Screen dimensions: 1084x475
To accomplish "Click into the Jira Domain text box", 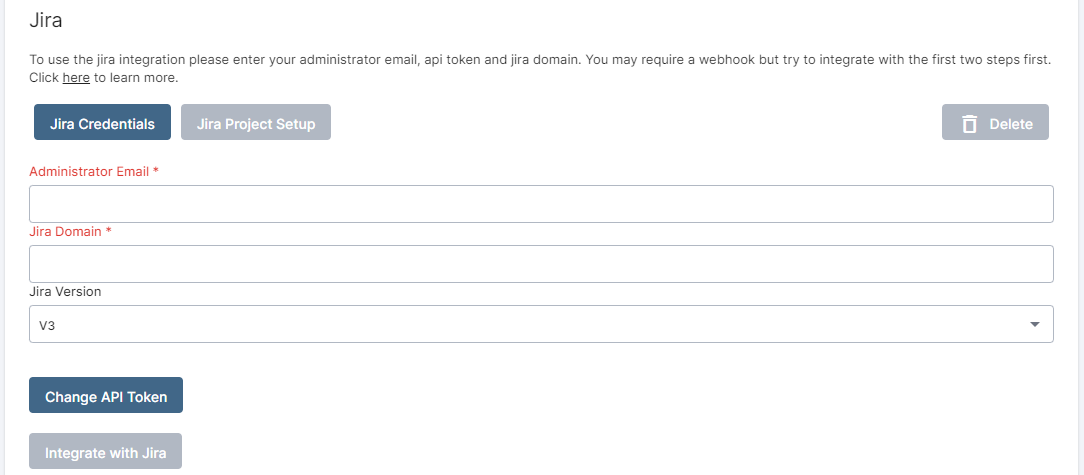I will pyautogui.click(x=541, y=264).
